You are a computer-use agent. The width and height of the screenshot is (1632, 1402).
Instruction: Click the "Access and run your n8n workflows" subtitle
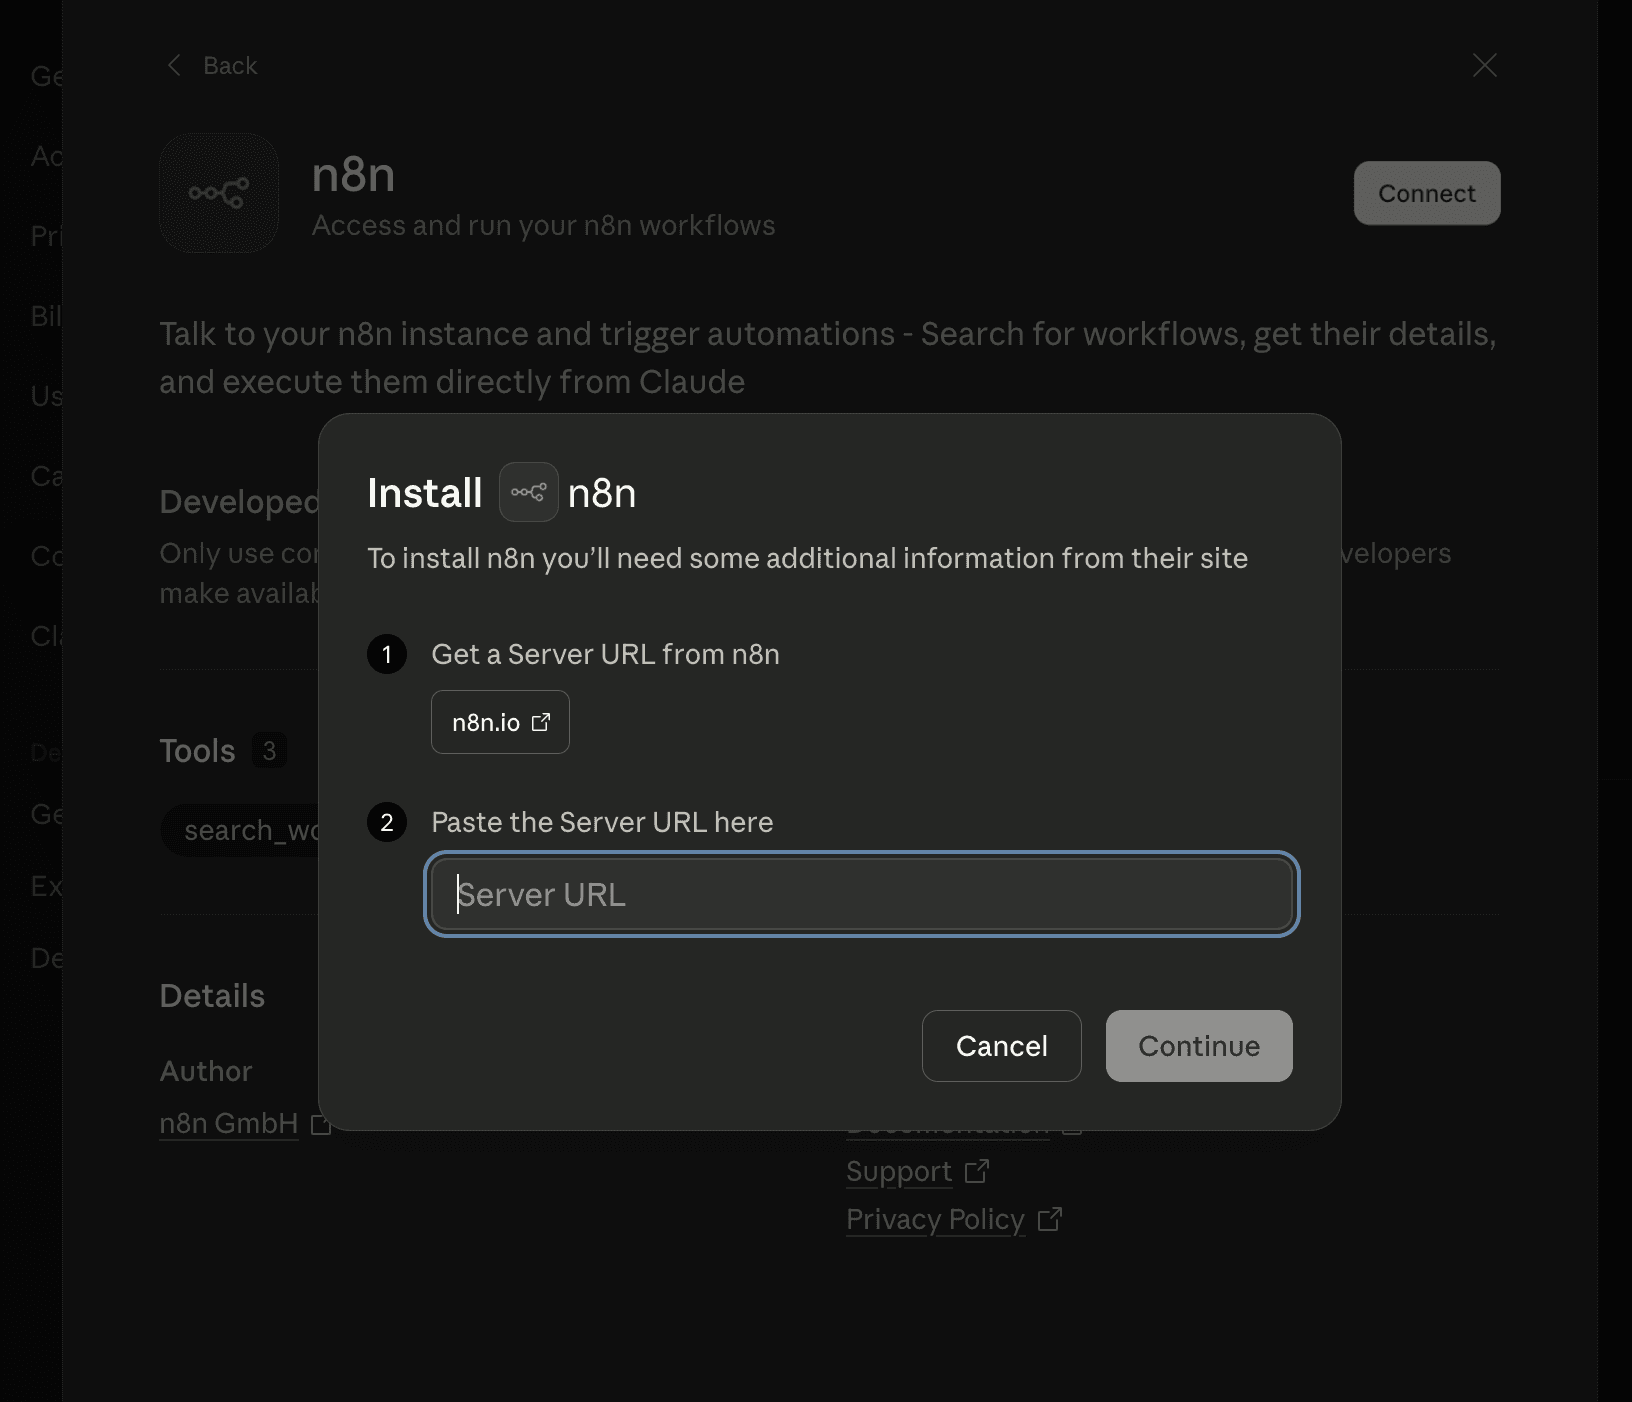(543, 226)
